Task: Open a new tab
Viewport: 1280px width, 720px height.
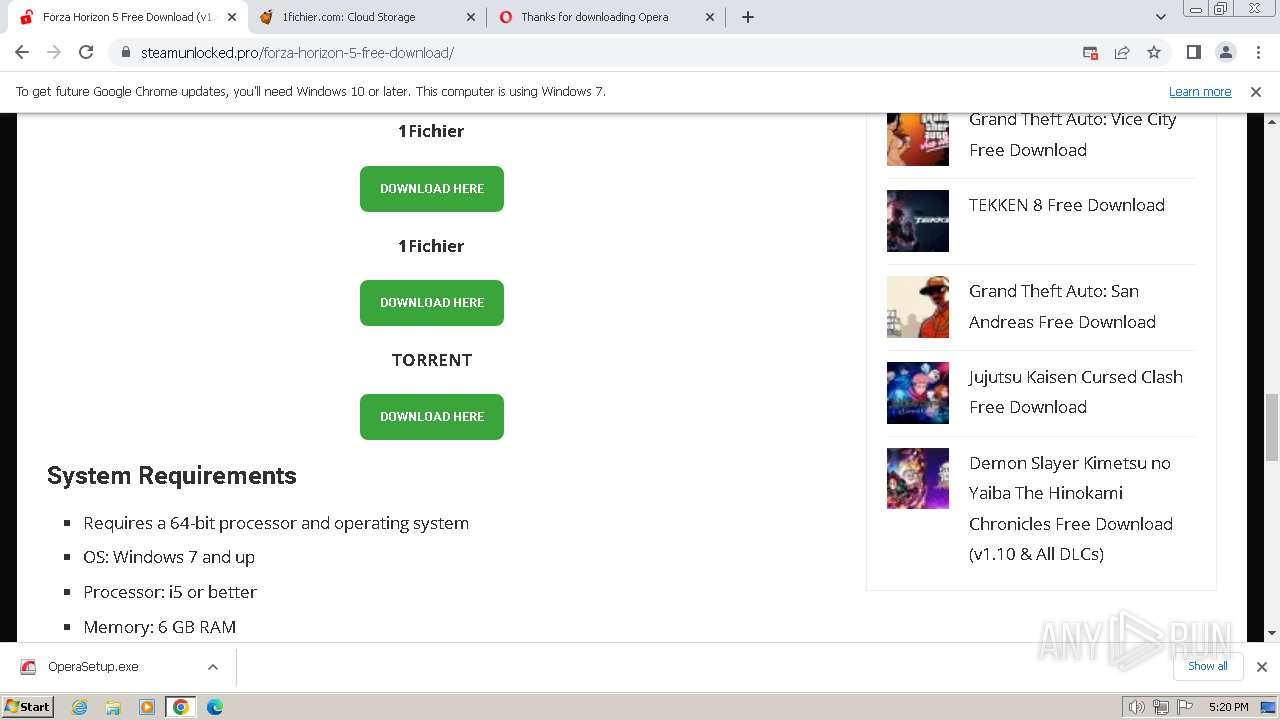Action: coord(748,17)
